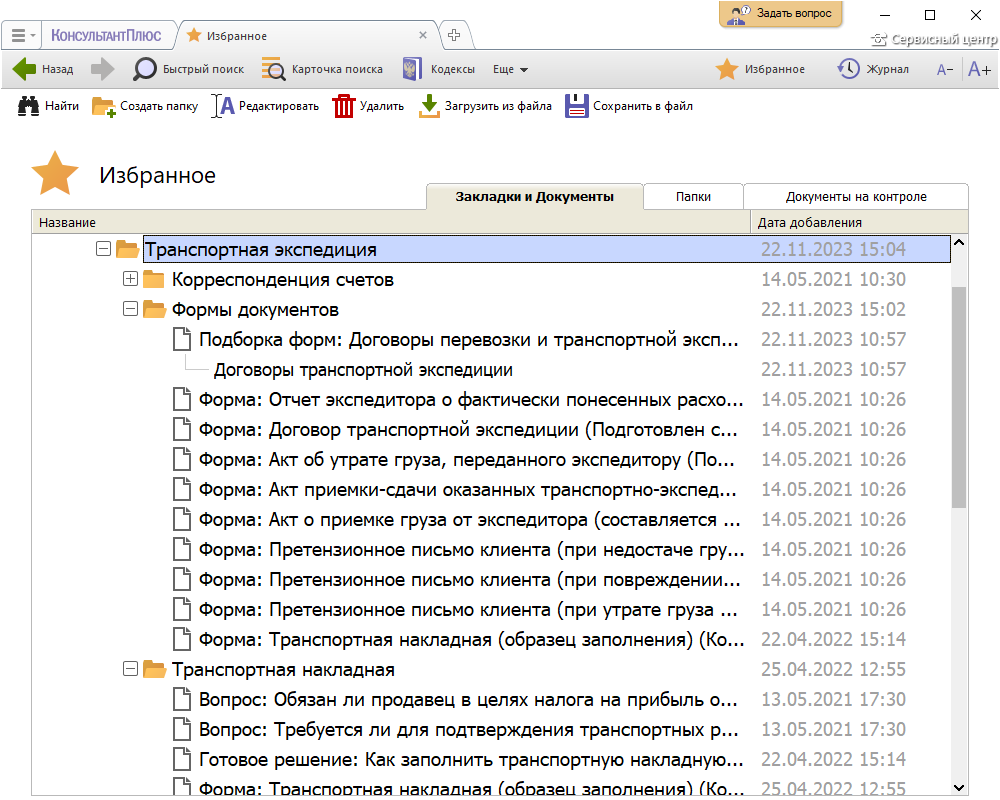Expand the Корреспонденция счетов folder
The image size is (1000, 800).
click(130, 279)
